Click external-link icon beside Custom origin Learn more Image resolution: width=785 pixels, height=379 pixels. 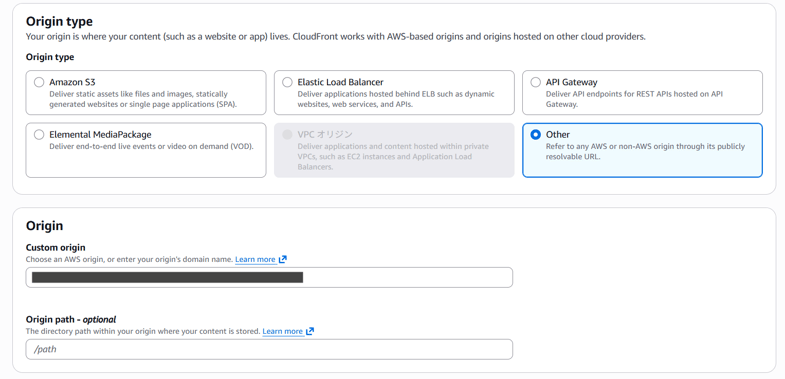[283, 259]
